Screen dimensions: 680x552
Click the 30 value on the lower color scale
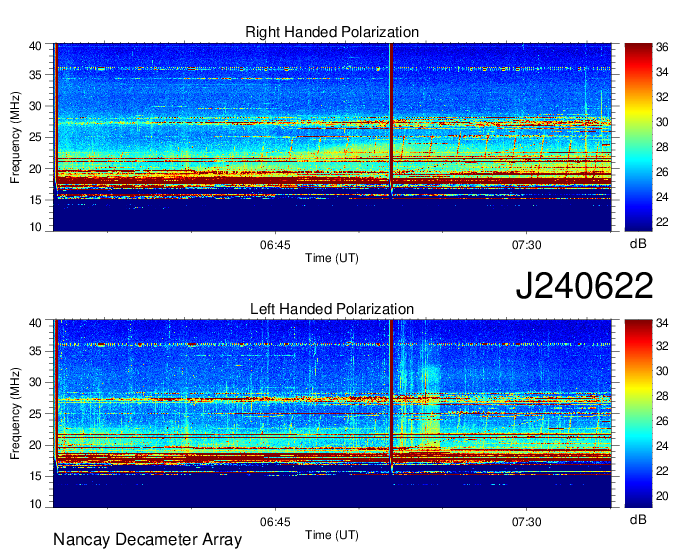662,371
